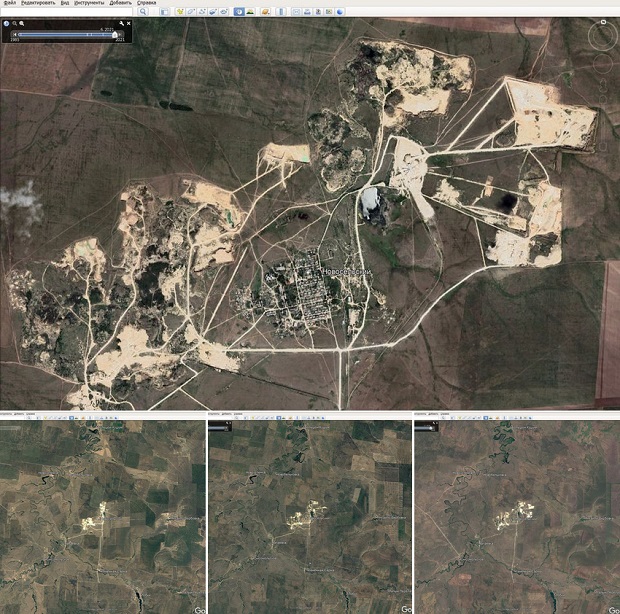Click the Record a Tour icon

click(224, 12)
